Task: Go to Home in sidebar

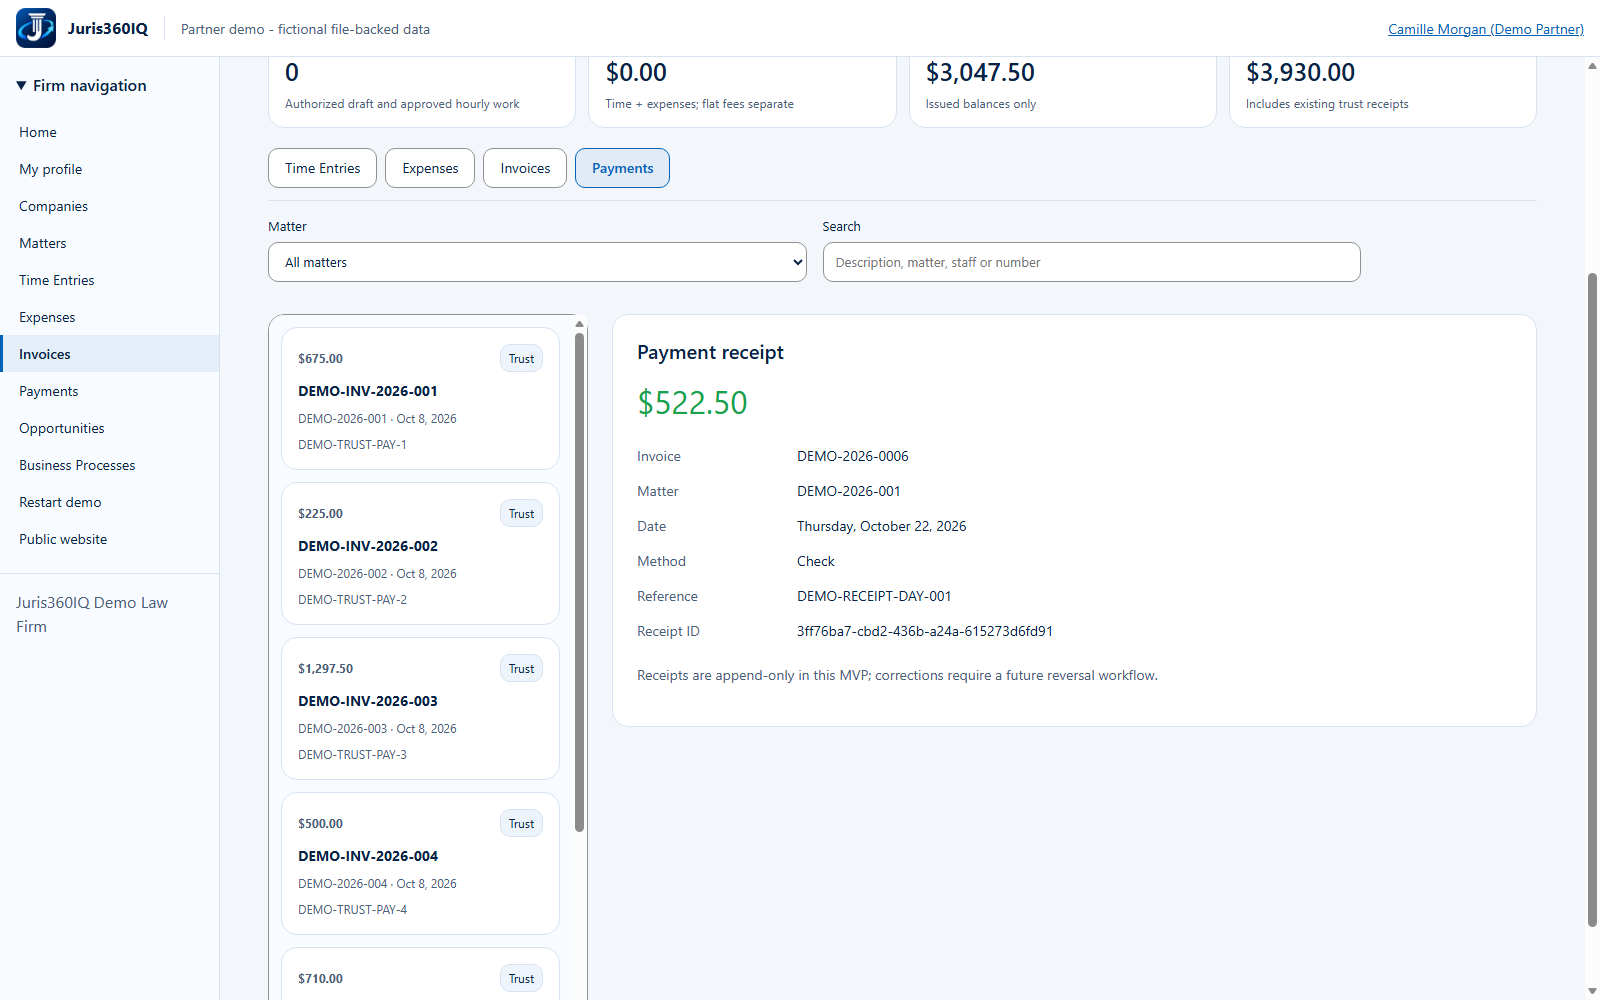Action: click(110, 132)
